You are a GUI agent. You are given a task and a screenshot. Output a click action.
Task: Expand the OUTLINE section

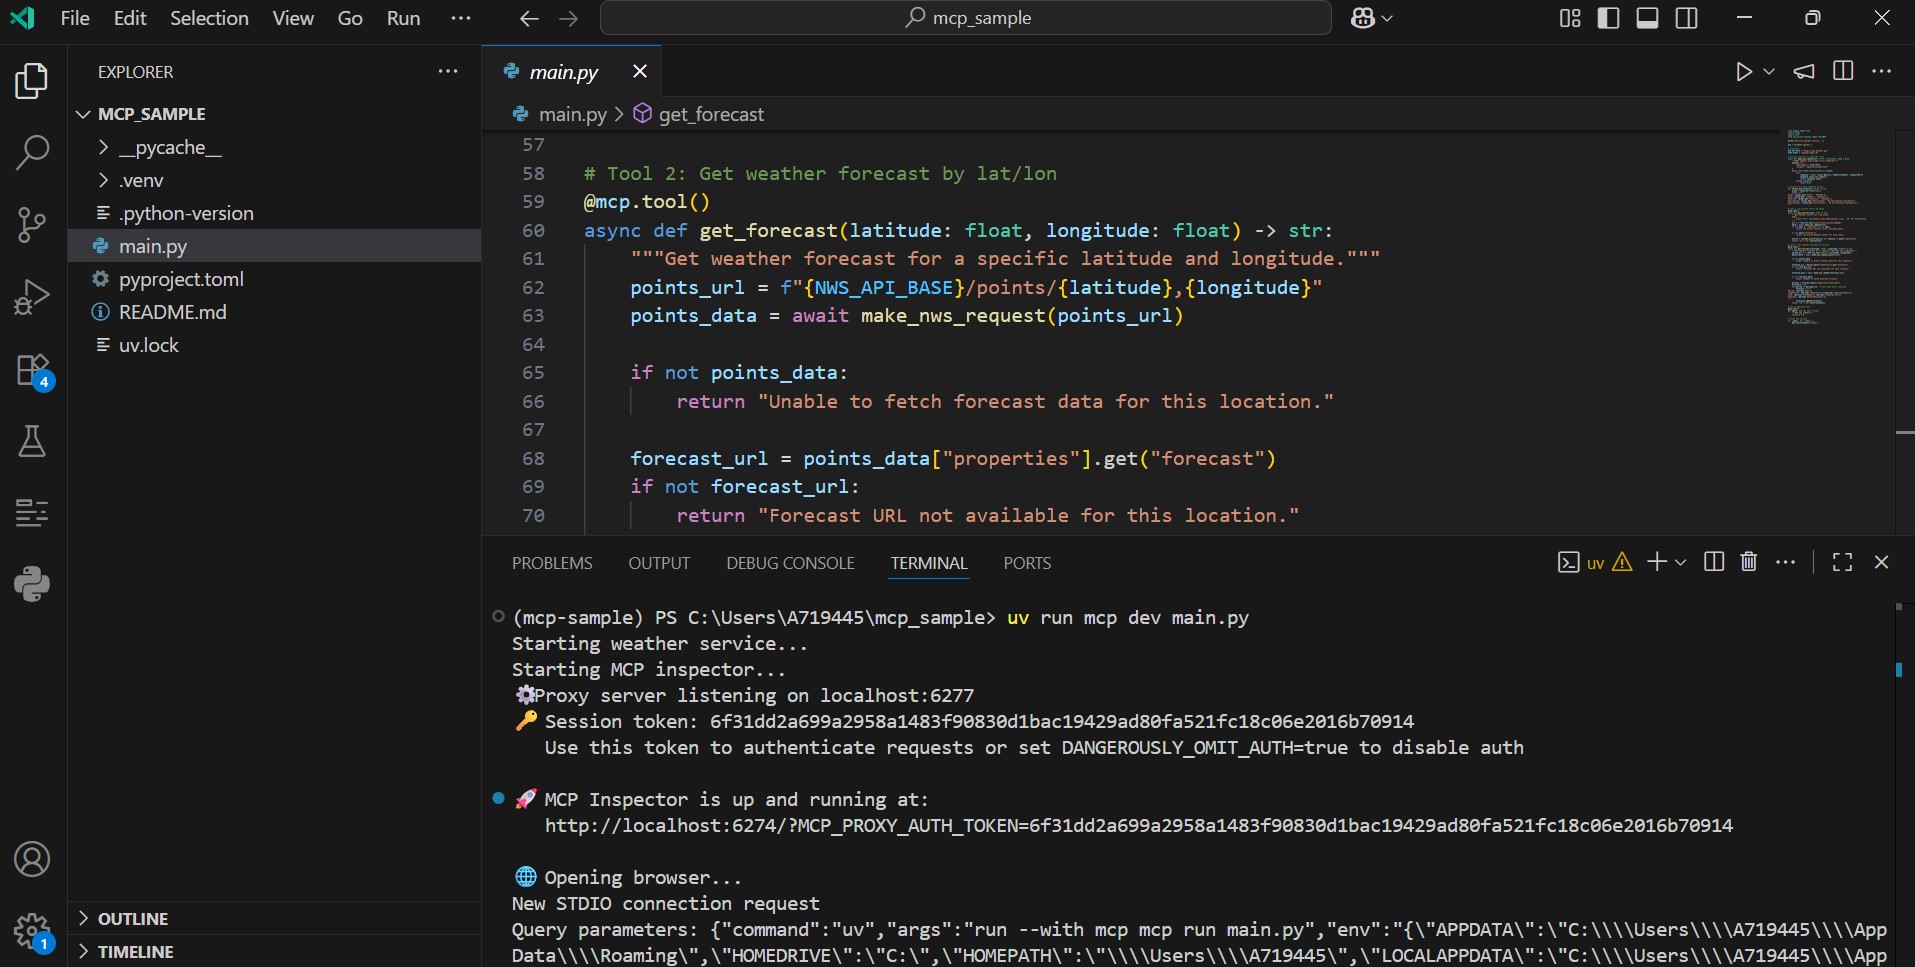point(132,919)
